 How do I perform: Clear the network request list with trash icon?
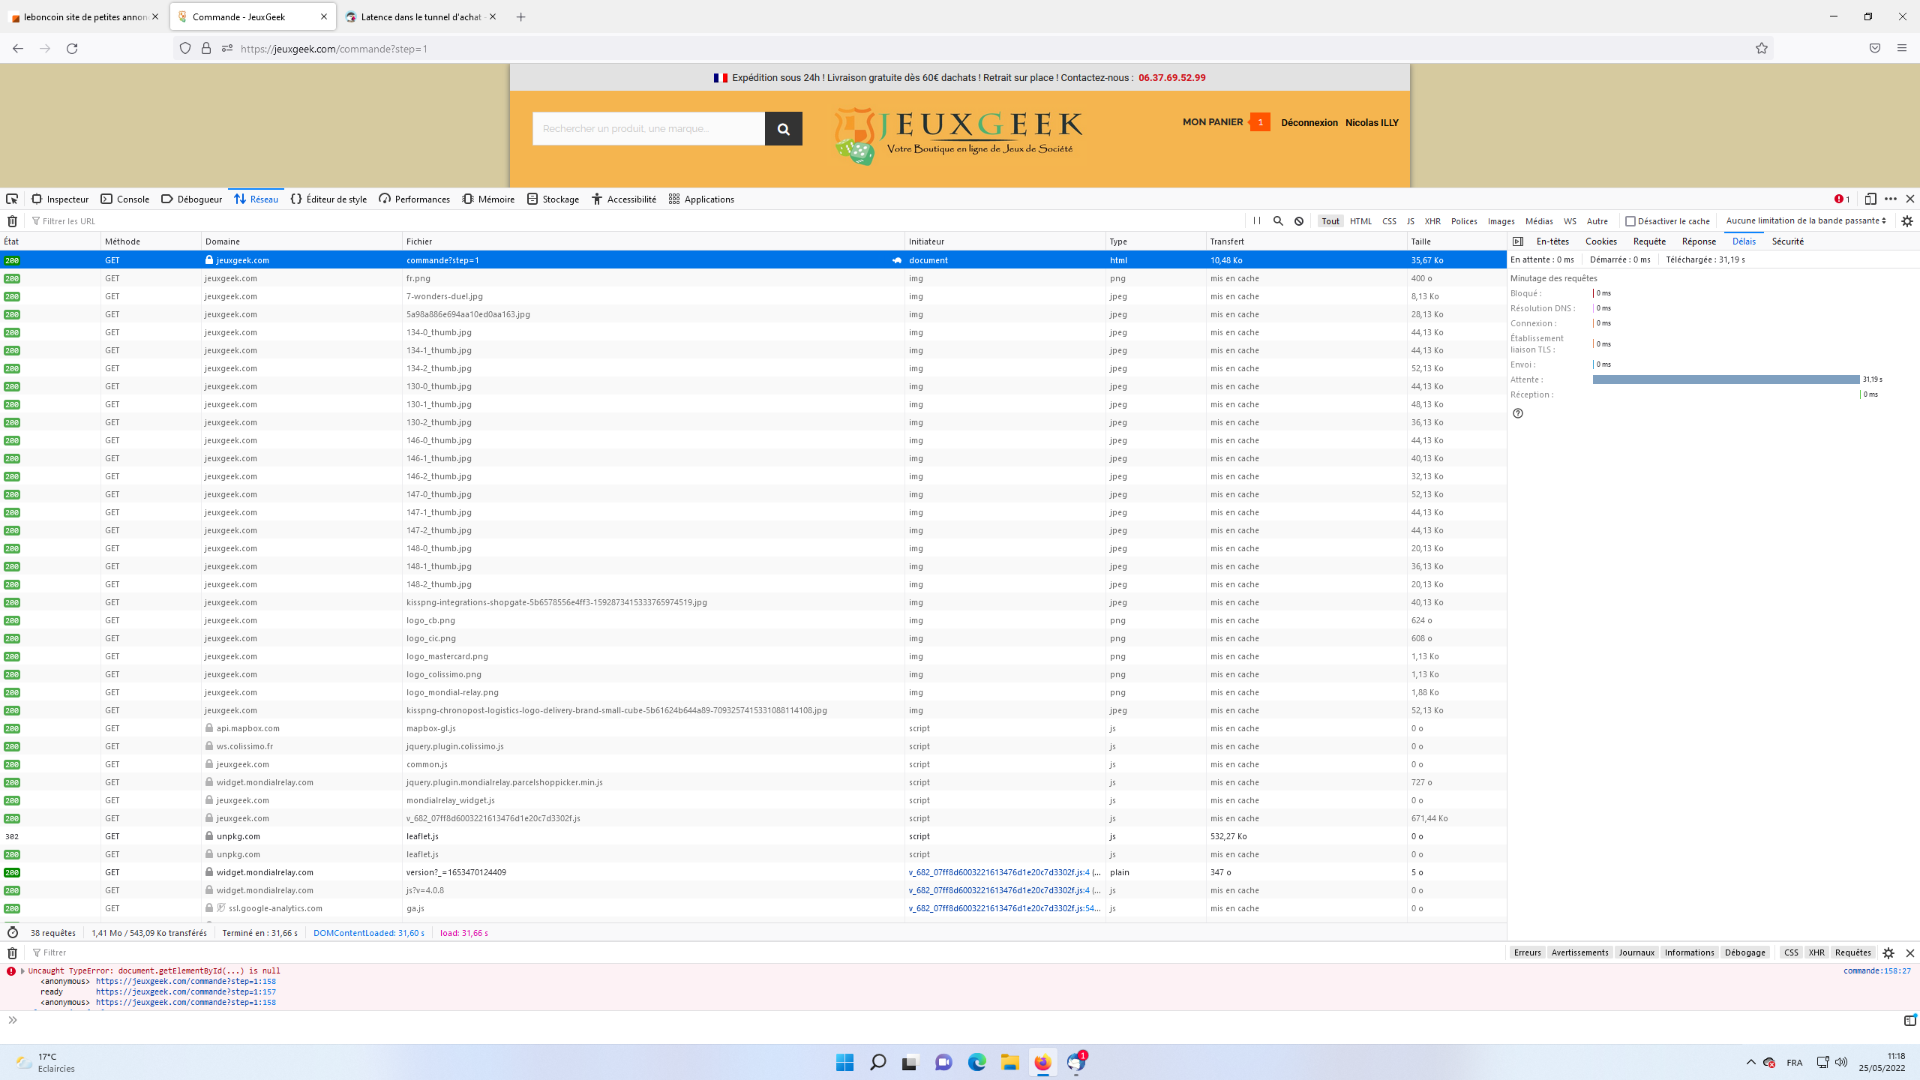pos(12,221)
